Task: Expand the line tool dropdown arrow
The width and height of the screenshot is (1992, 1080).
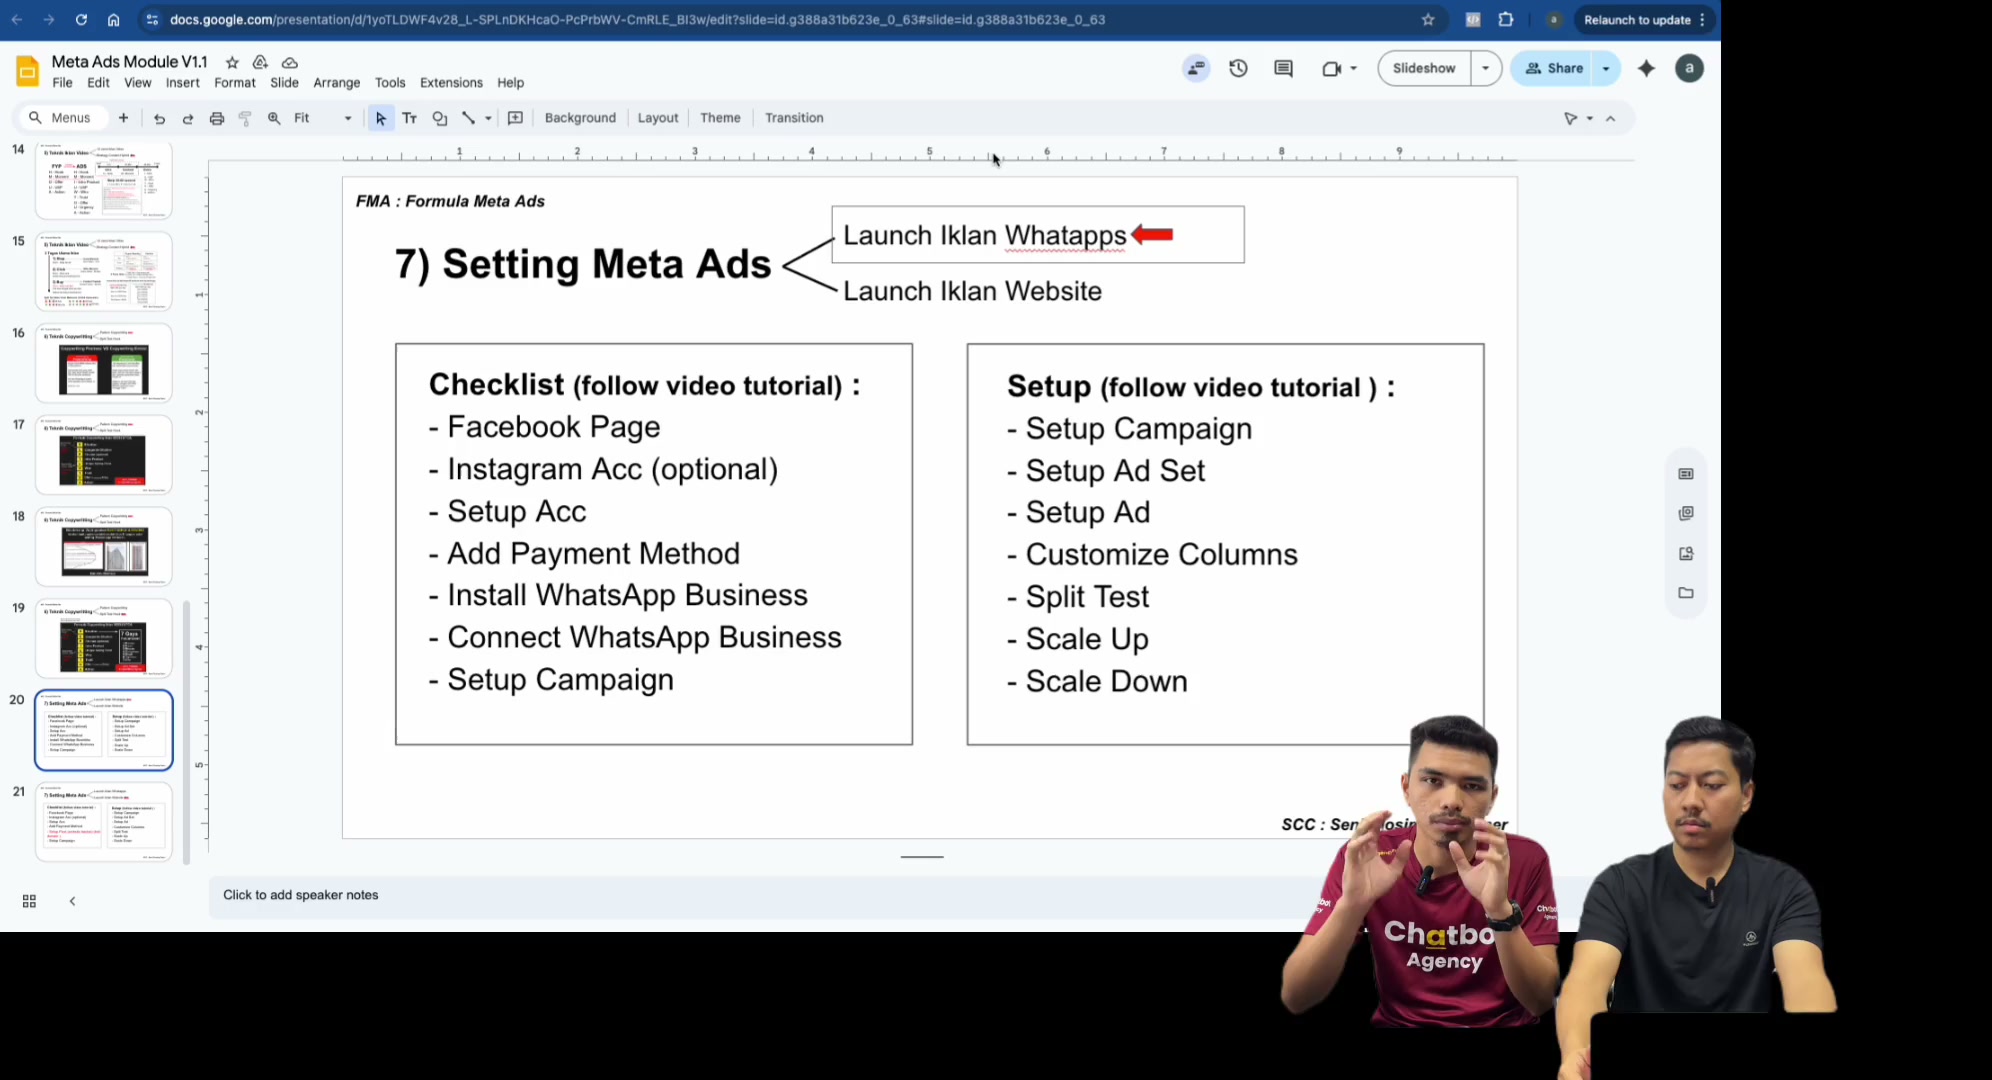Action: tap(488, 118)
